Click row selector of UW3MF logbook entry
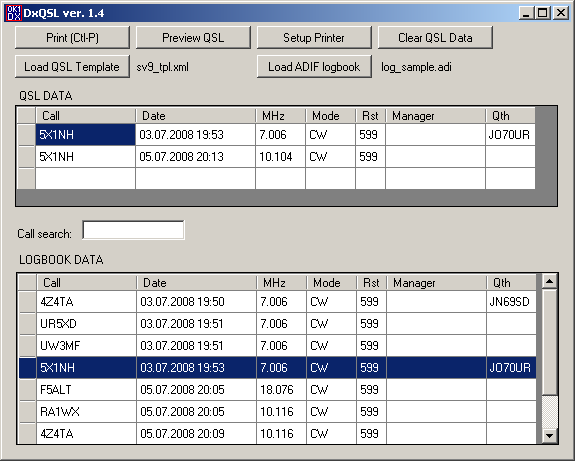 click(28, 345)
